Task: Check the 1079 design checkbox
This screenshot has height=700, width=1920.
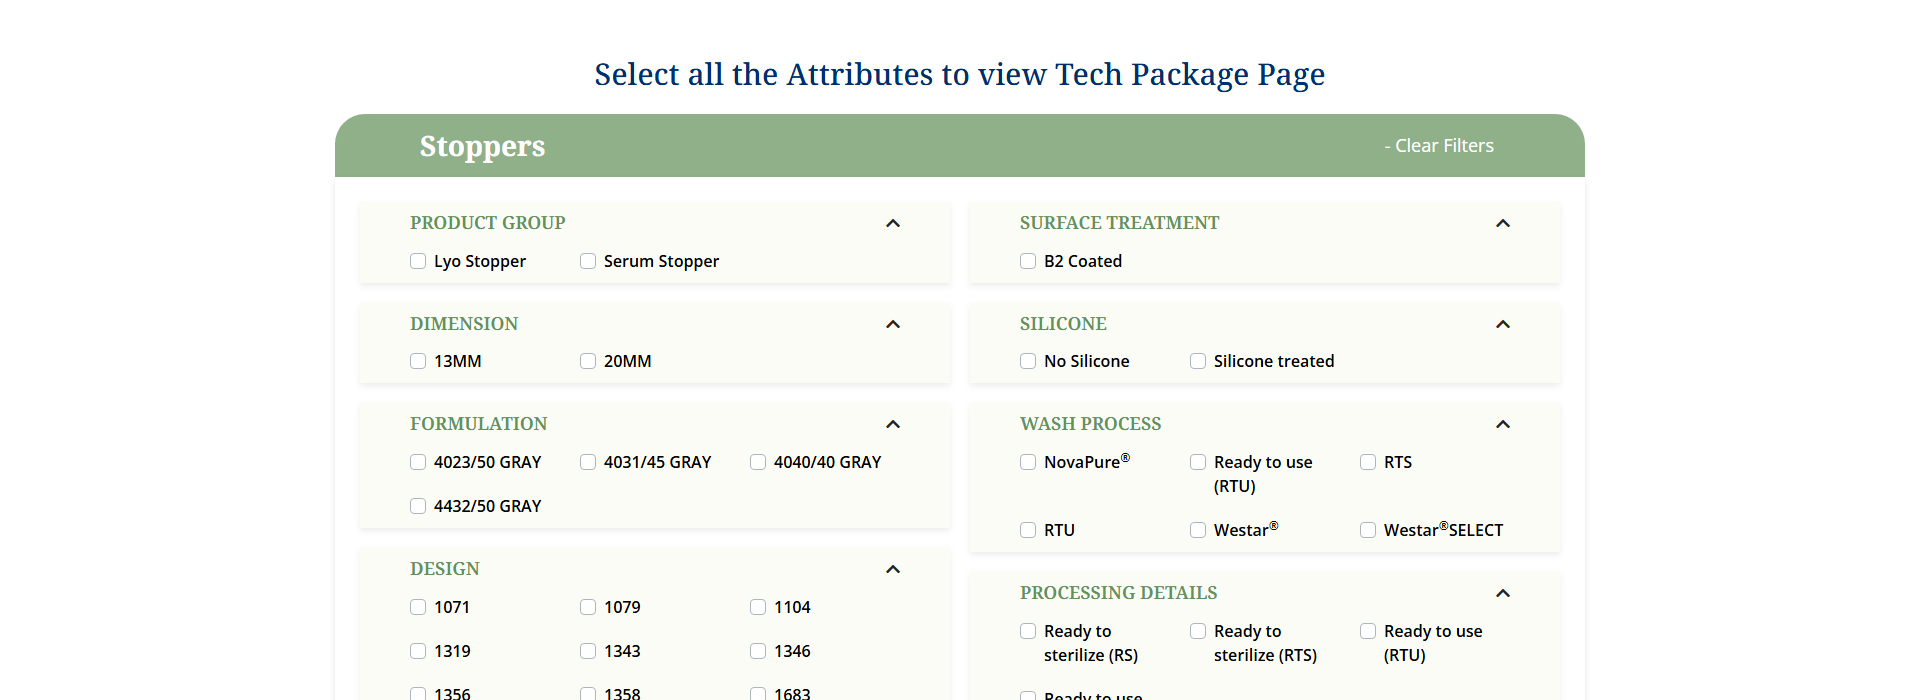Action: [x=588, y=607]
